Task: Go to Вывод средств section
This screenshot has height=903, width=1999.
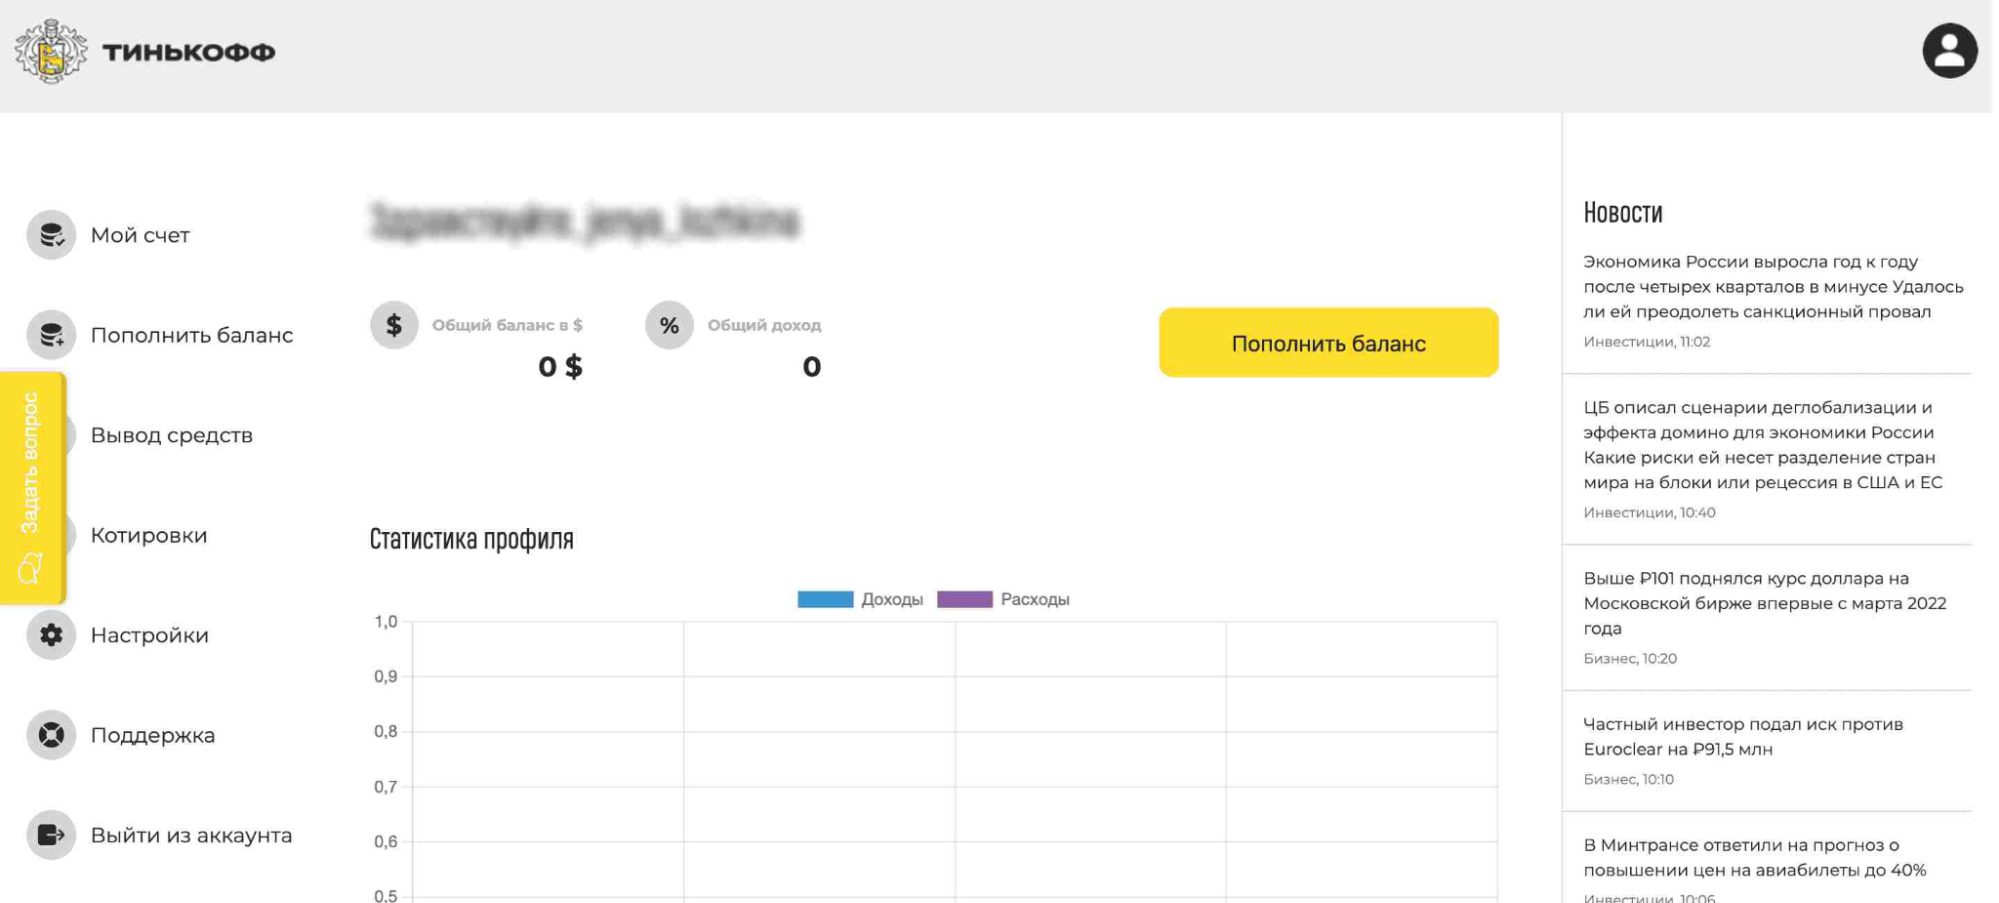Action: pyautogui.click(x=172, y=435)
